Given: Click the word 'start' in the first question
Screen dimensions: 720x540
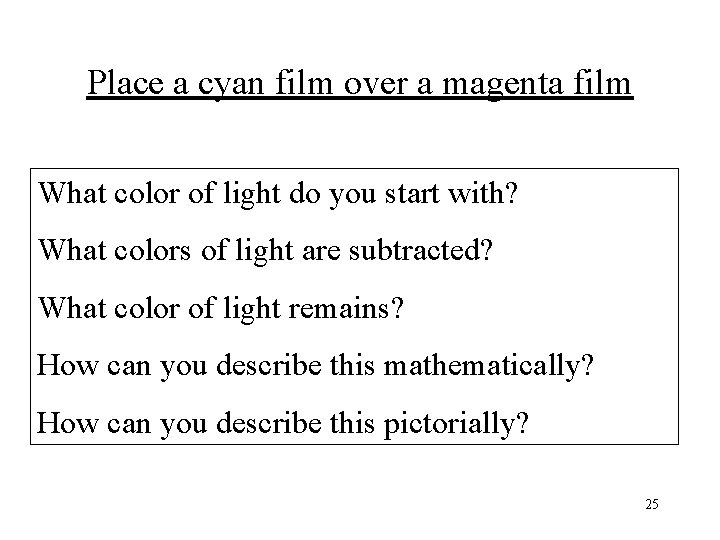Looking at the screenshot, I should click(412, 194).
